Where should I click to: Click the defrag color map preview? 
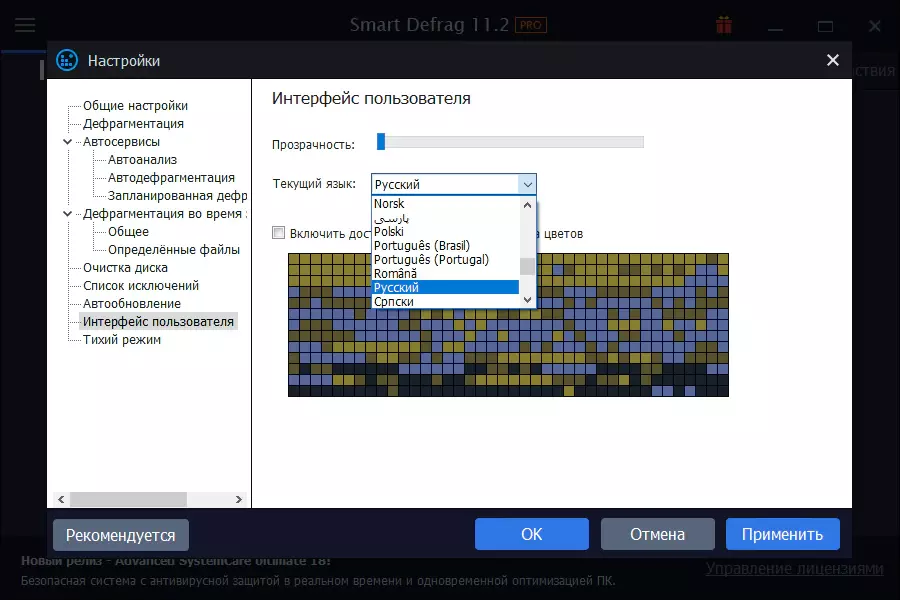click(x=508, y=325)
